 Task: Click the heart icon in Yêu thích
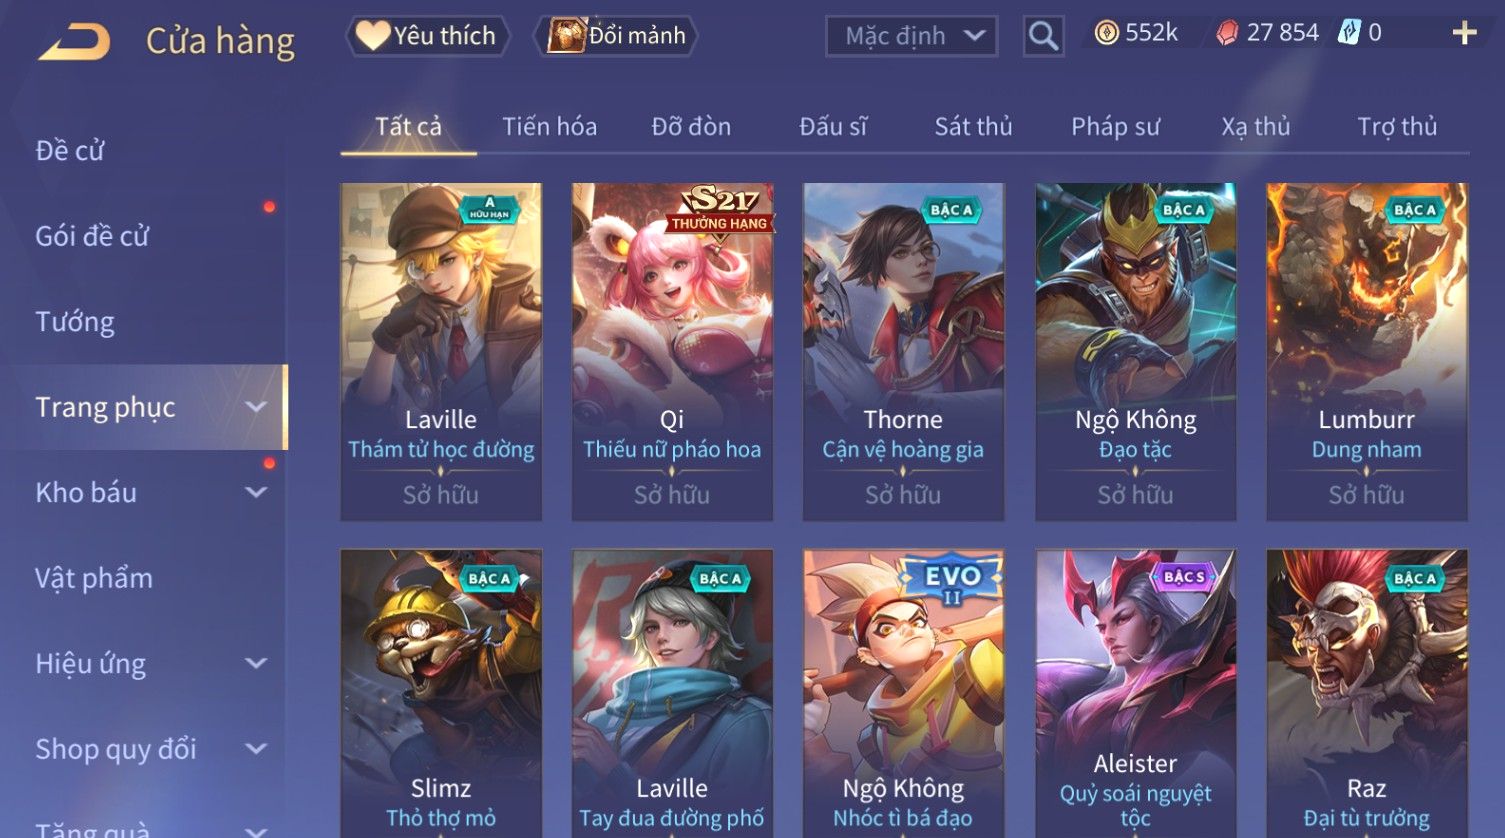372,35
